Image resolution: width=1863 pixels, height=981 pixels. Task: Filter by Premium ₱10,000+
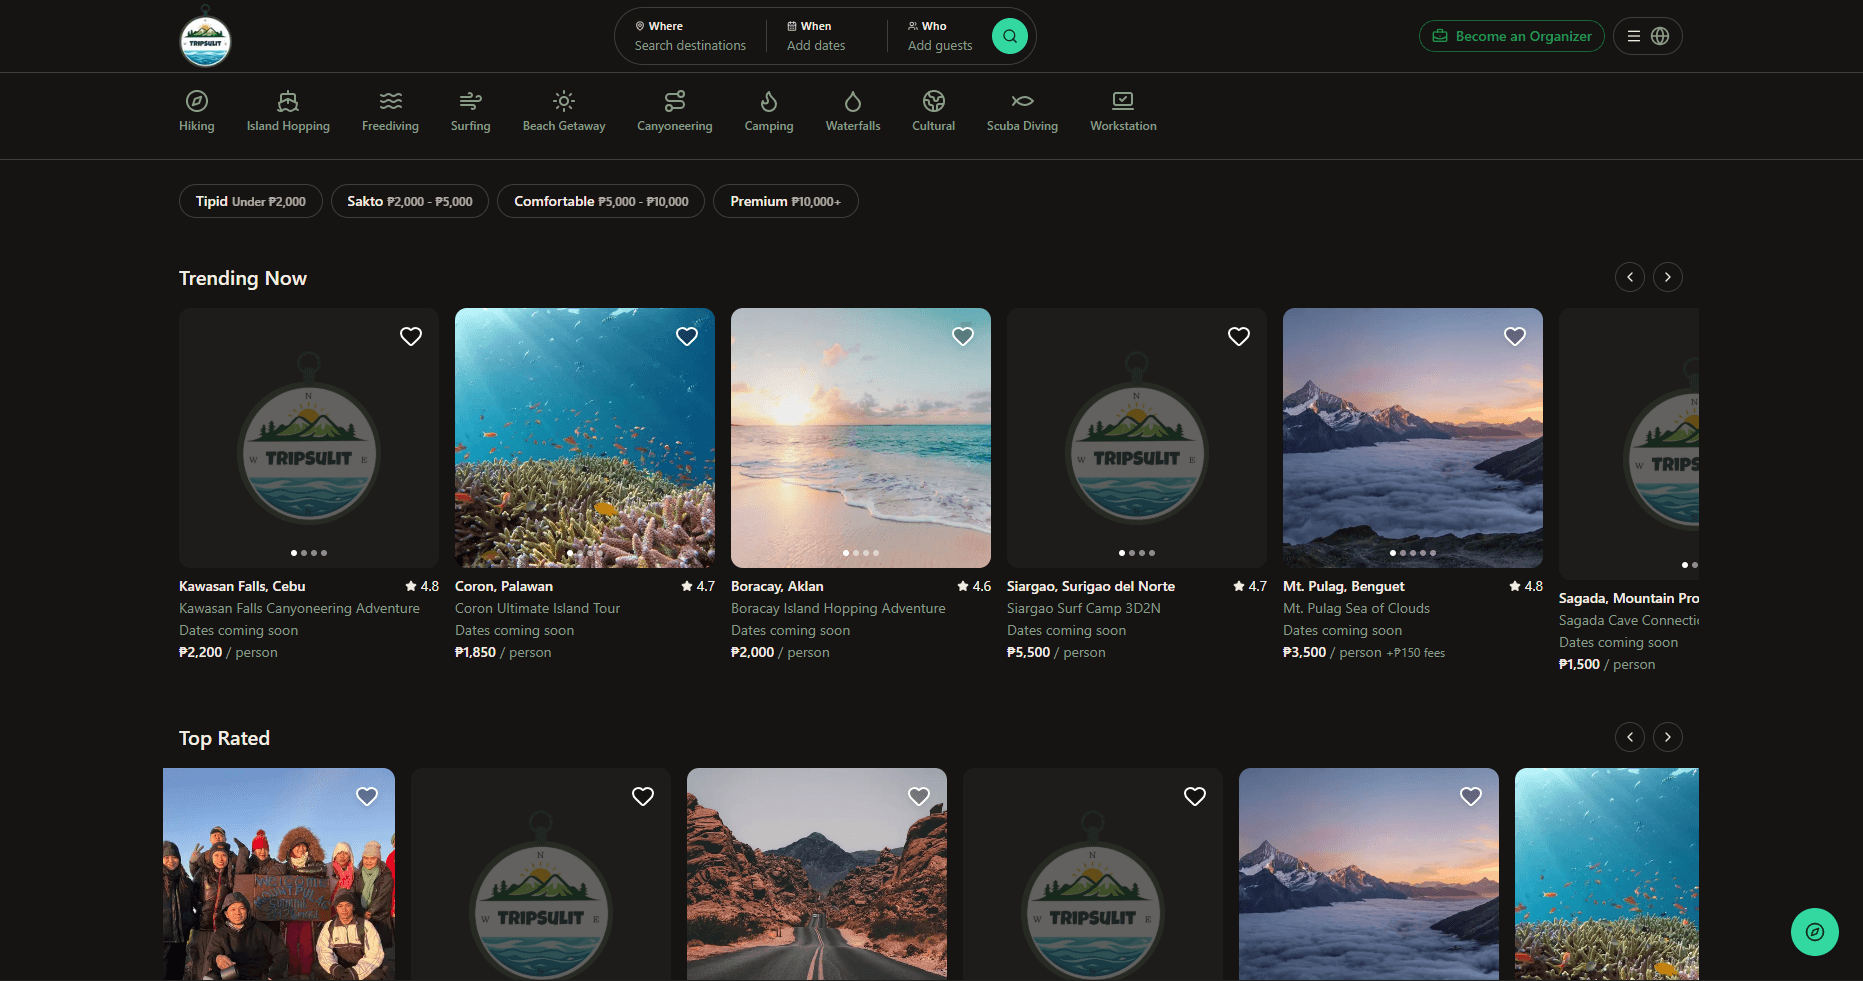pos(786,201)
